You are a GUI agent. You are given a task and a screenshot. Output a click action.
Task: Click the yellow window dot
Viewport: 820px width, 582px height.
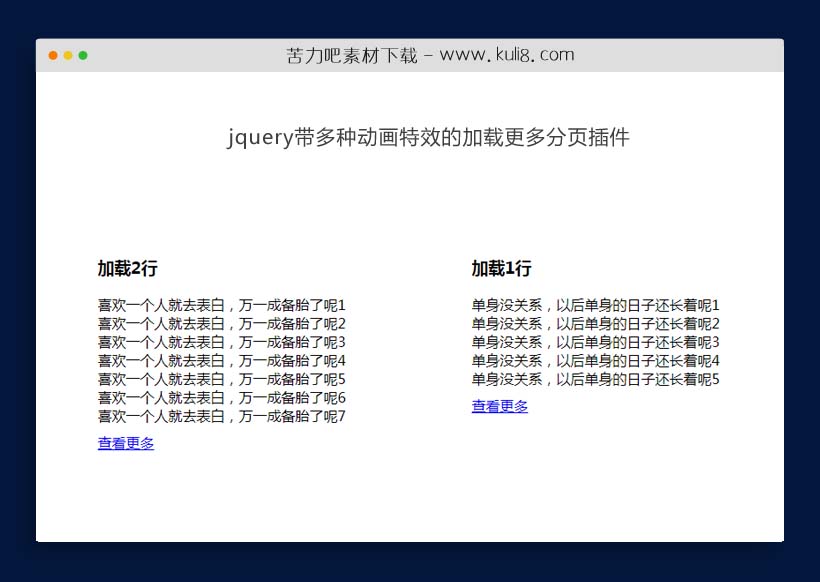tap(68, 56)
